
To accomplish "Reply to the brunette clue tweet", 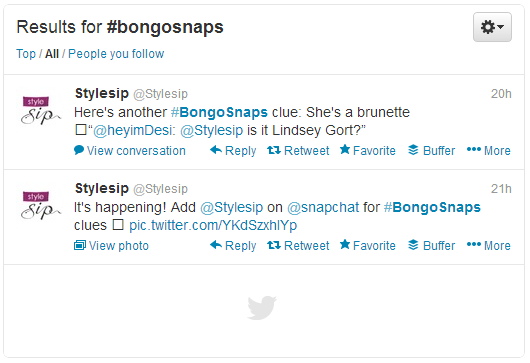I will 233,150.
